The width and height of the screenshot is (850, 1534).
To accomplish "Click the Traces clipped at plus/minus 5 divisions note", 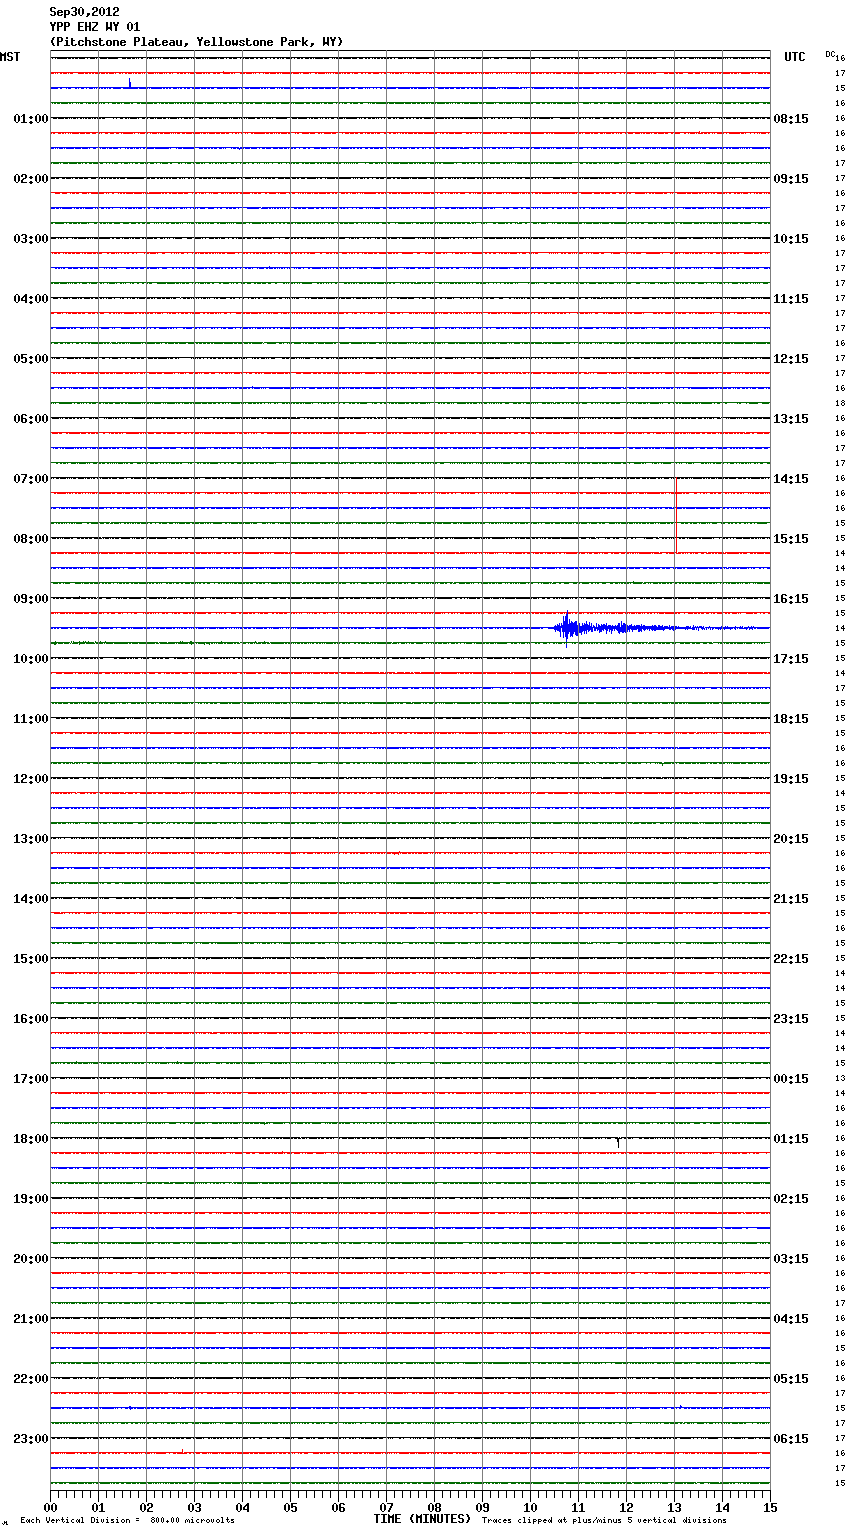I will (604, 1521).
